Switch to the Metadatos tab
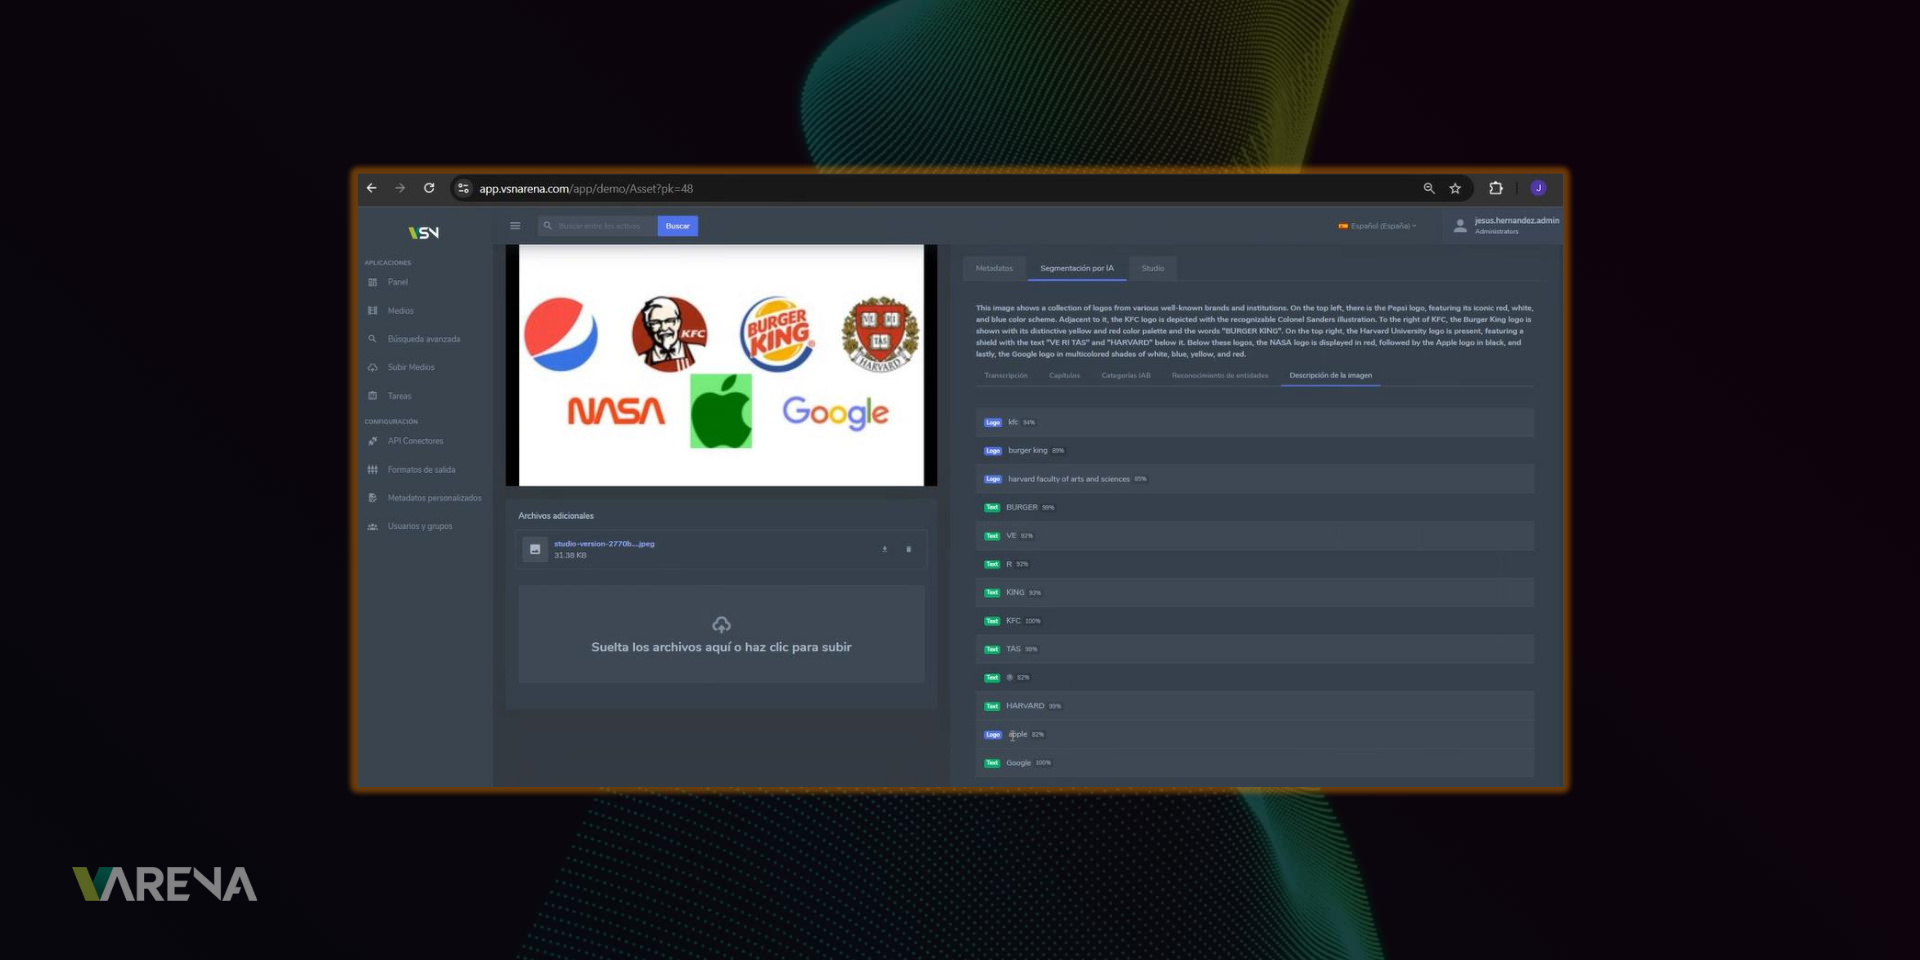Screen dimensions: 1920x960 994,268
